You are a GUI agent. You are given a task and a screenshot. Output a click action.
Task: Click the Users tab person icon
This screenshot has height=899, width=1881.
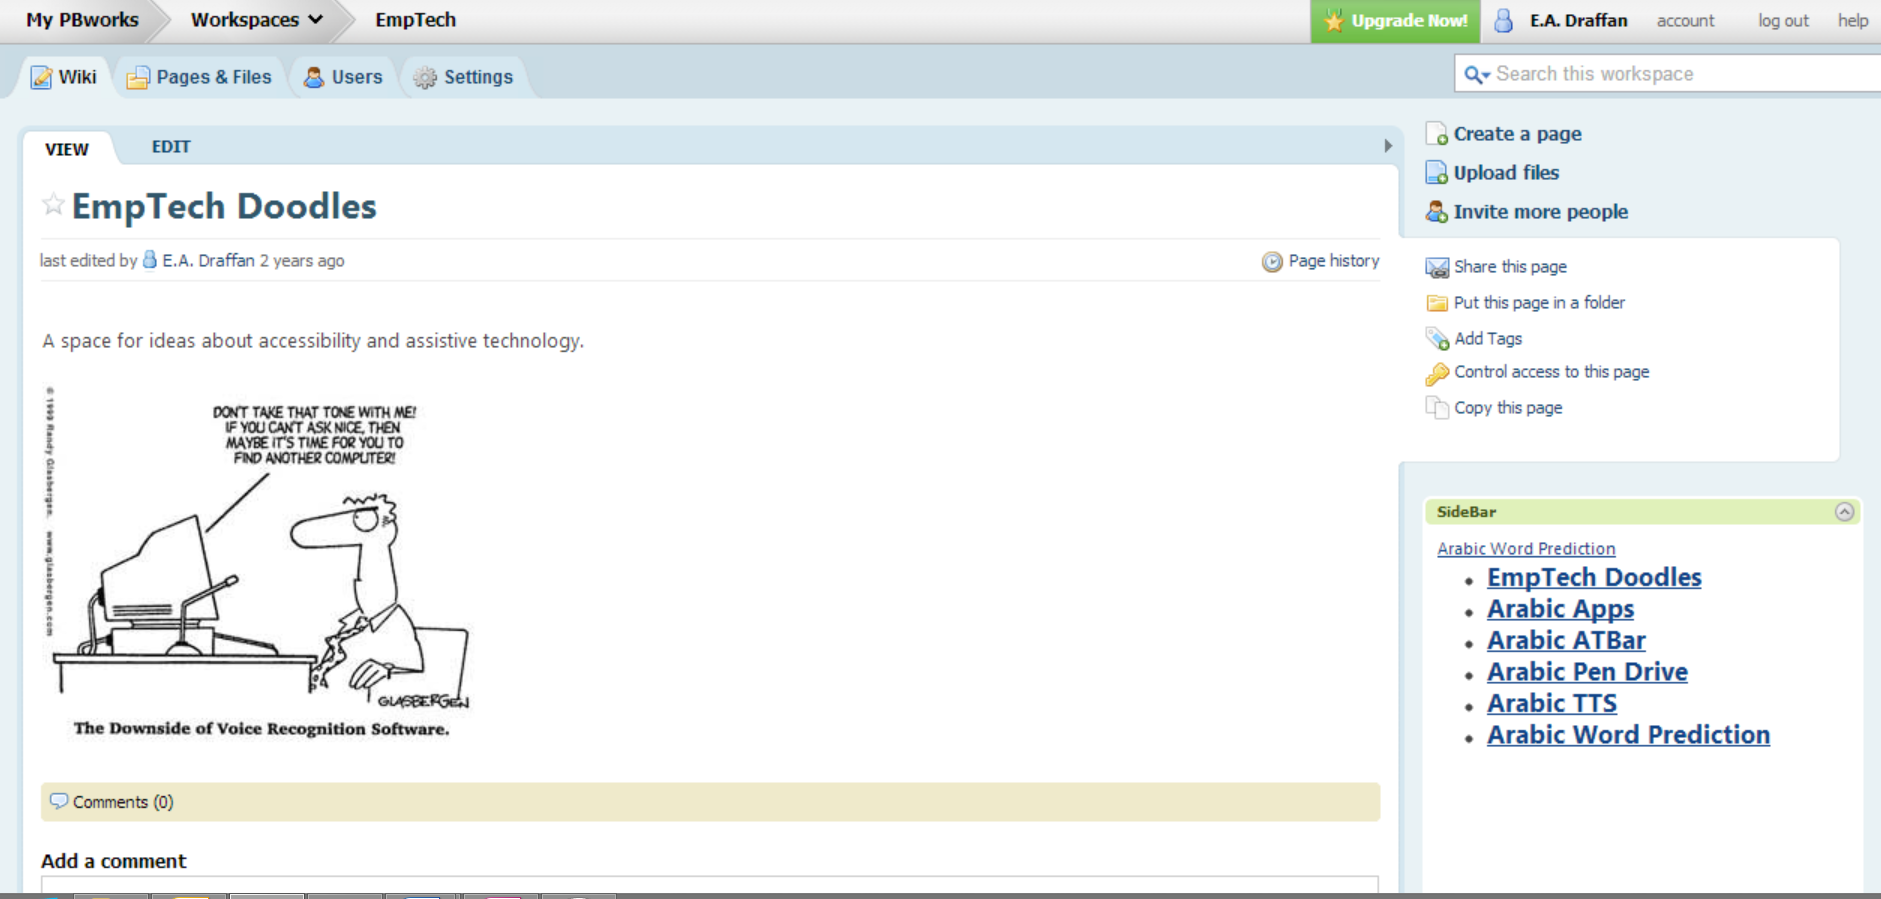click(x=314, y=77)
